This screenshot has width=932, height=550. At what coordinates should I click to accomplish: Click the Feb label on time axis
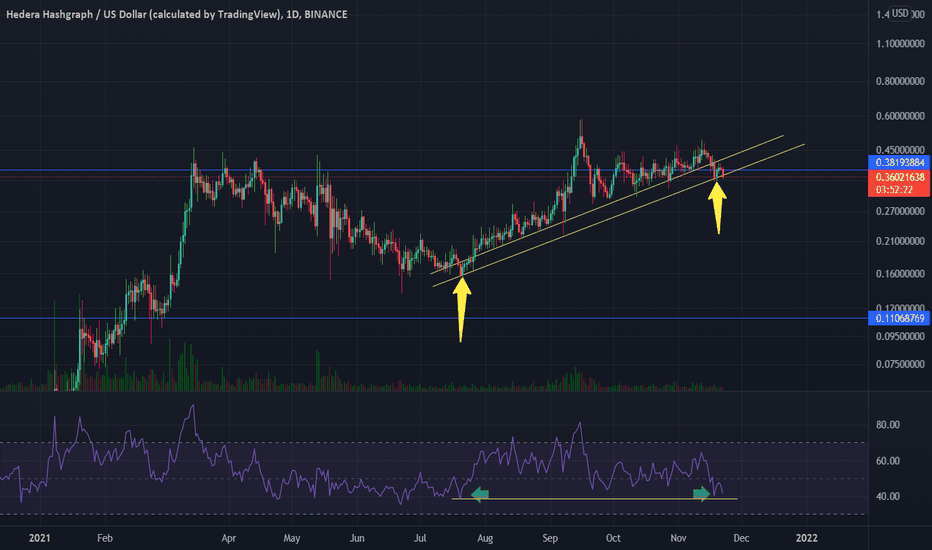pyautogui.click(x=105, y=538)
